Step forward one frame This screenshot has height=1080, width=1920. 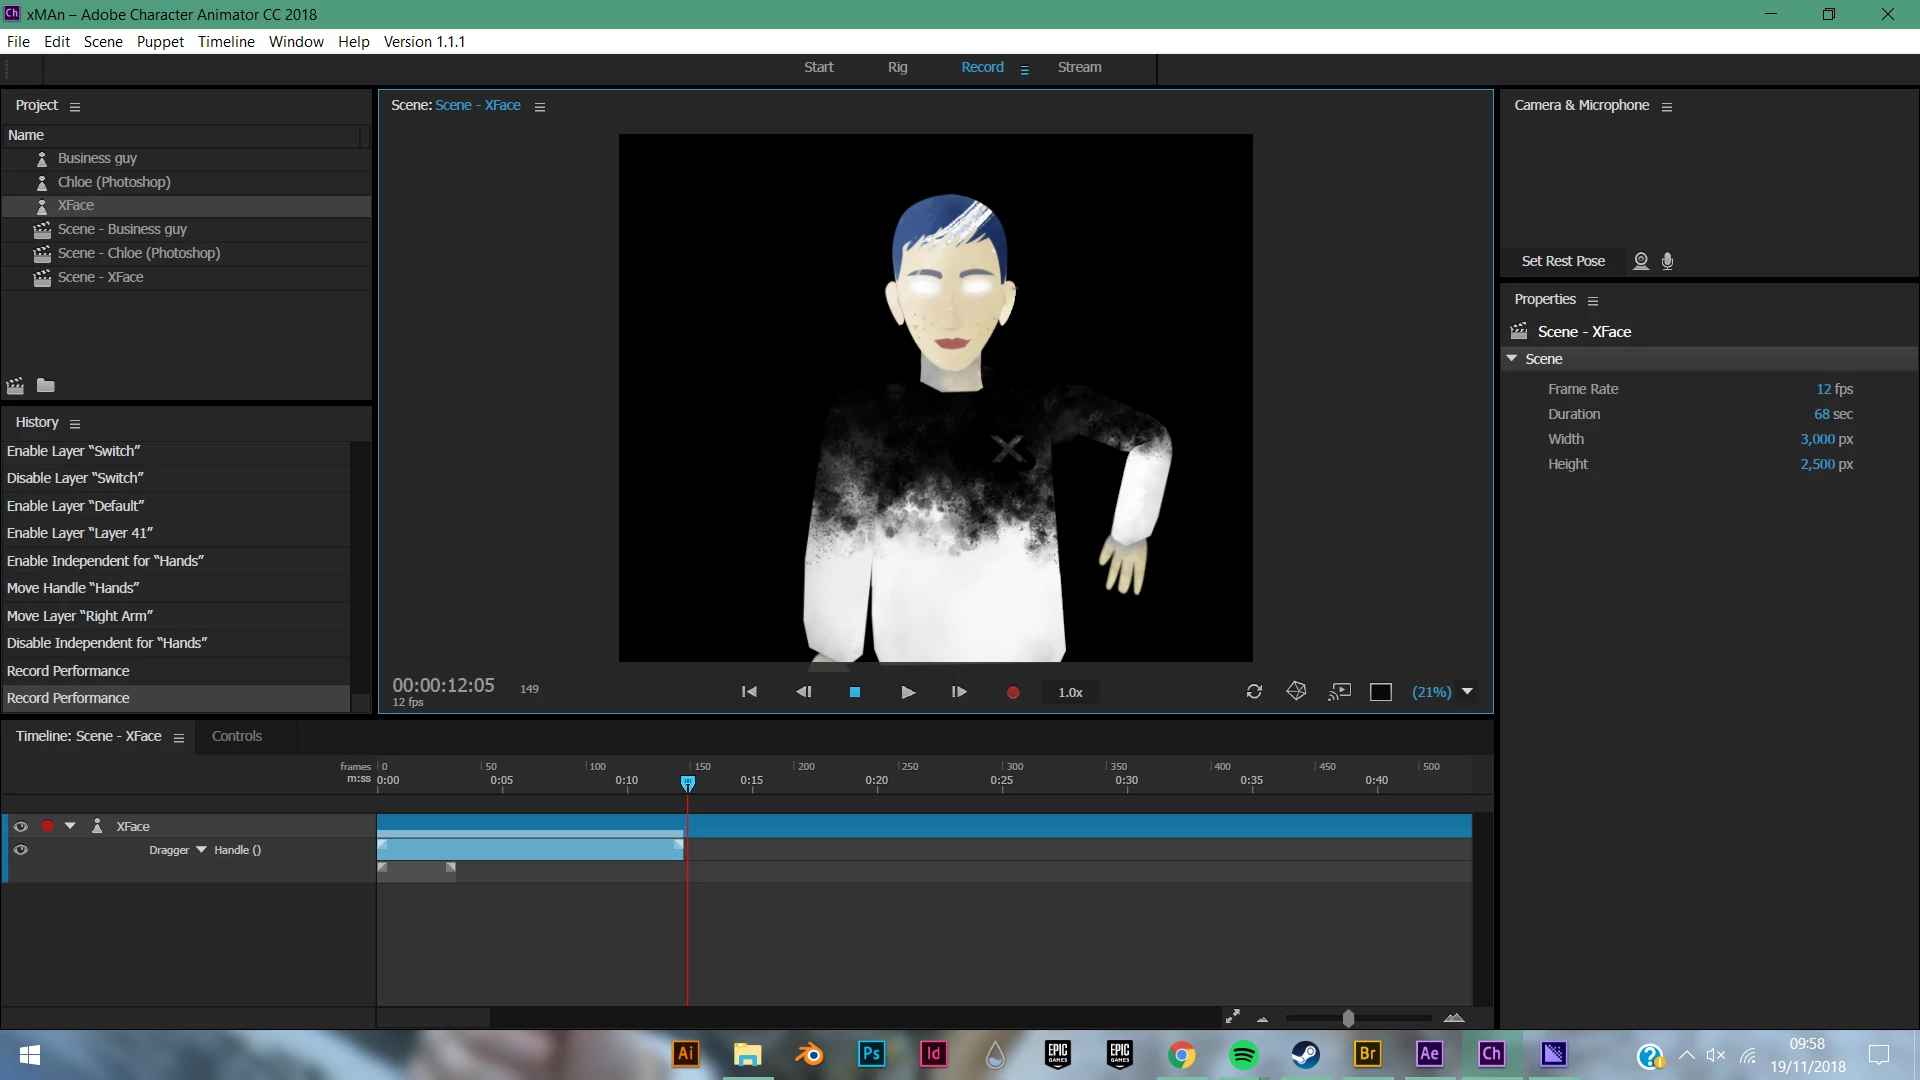click(x=959, y=692)
